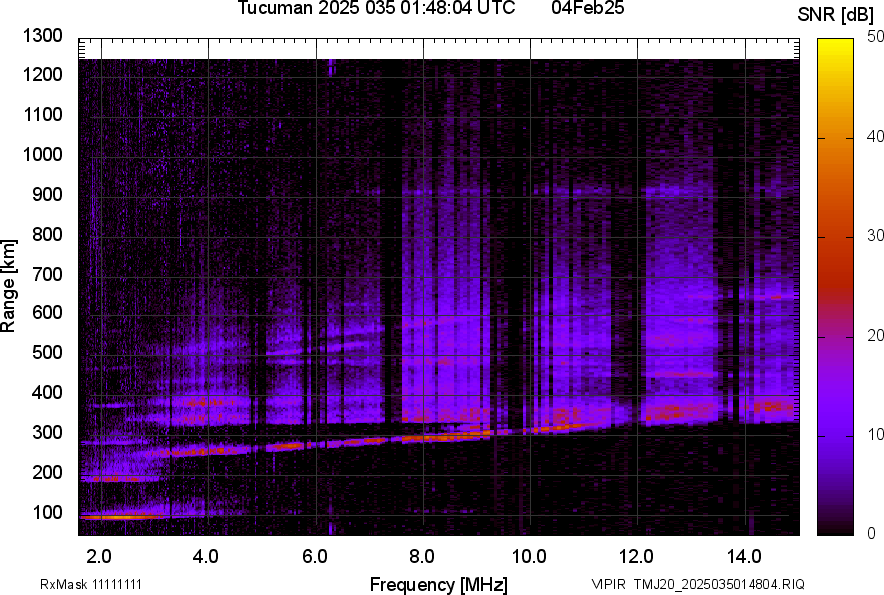884x595 pixels.
Task: Click the bright orange echo at 100 km
Action: pyautogui.click(x=120, y=516)
